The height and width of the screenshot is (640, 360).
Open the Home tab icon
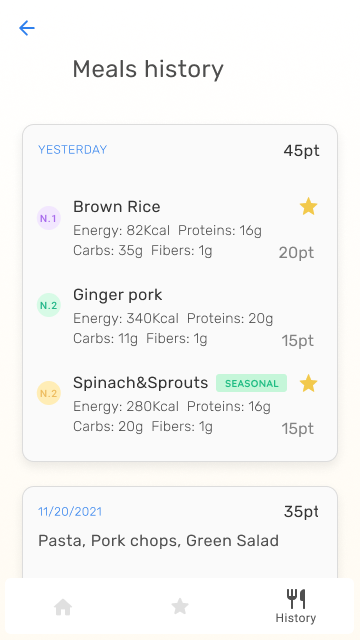coord(63,607)
